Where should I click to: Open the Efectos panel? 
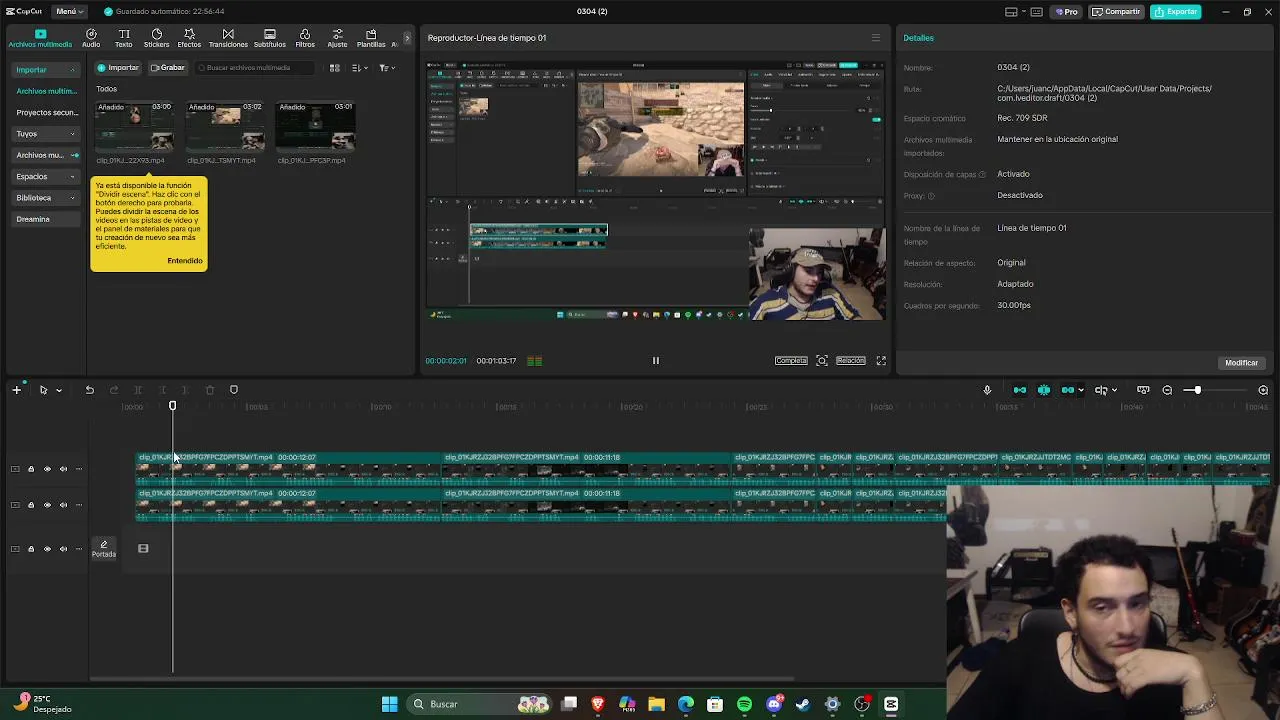pyautogui.click(x=189, y=38)
